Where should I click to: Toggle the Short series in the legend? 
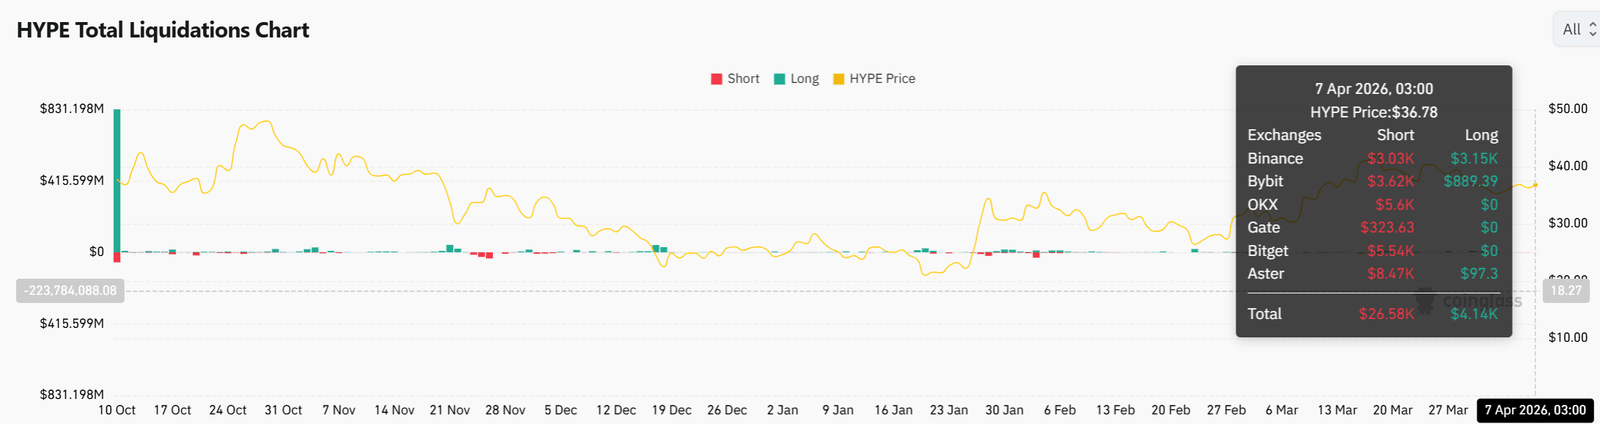click(743, 79)
